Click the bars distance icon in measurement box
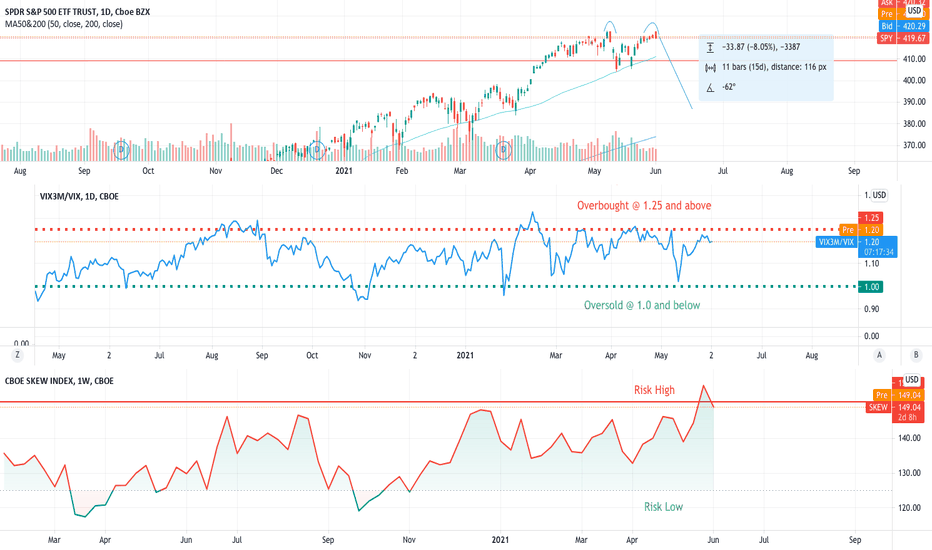This screenshot has height=550, width=932. coord(710,68)
